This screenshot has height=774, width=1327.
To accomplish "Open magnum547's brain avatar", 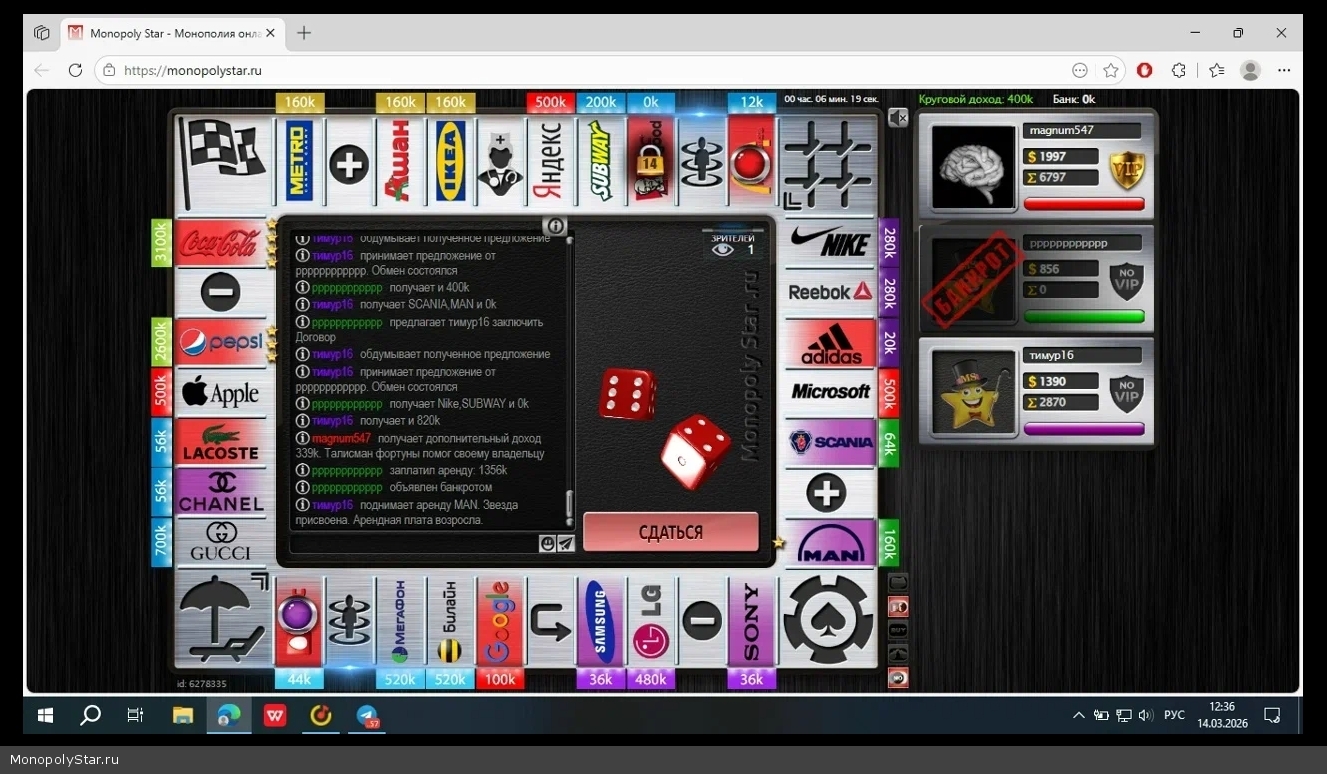I will (x=973, y=166).
